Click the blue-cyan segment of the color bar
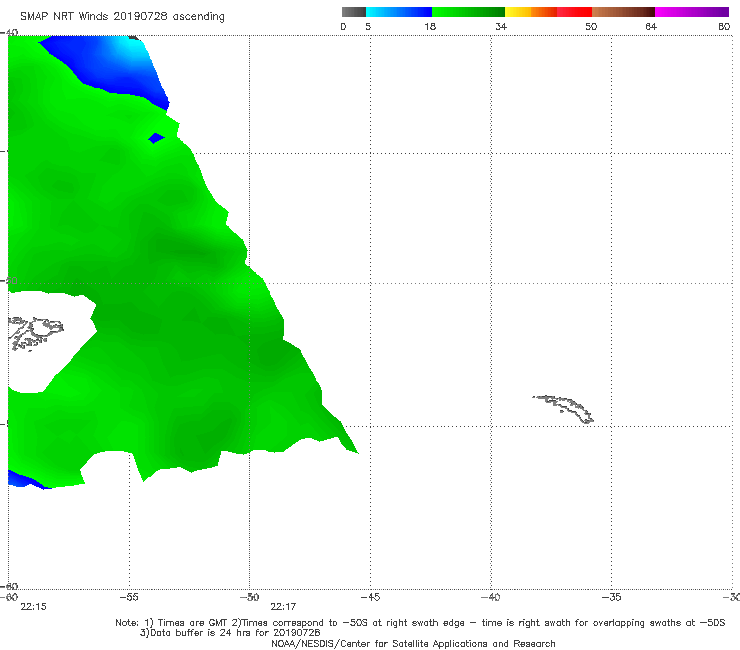 (399, 12)
